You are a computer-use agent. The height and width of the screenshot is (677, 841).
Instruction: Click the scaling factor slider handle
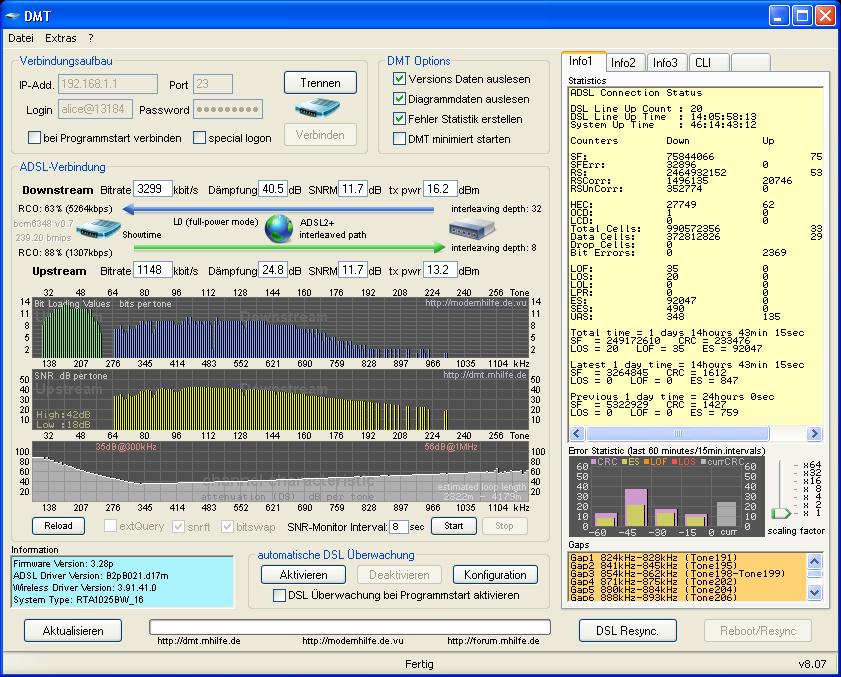780,513
